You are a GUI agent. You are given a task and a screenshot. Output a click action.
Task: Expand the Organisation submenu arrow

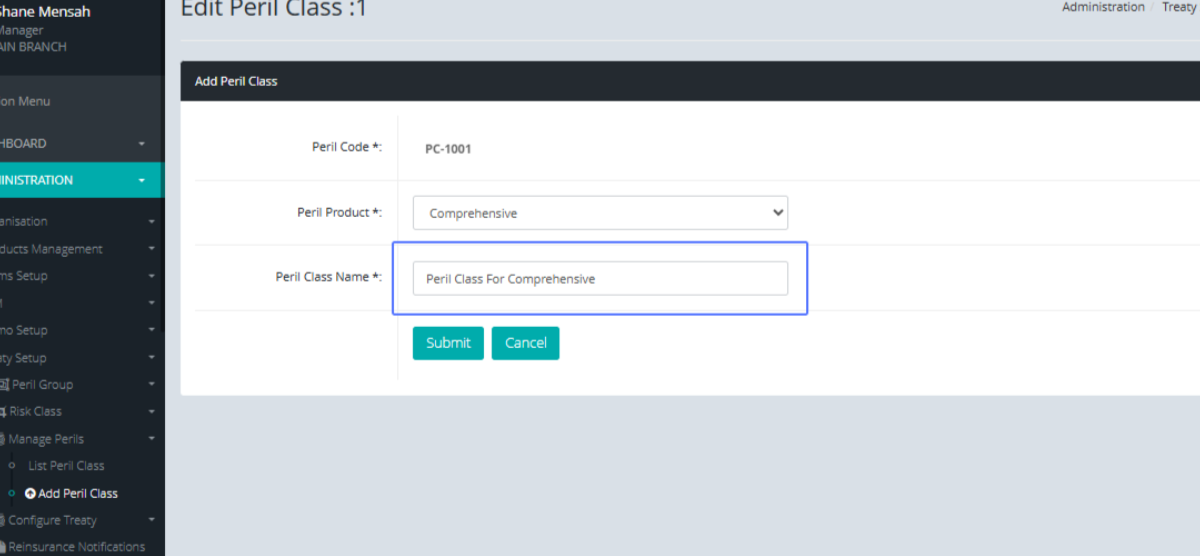[x=151, y=222]
